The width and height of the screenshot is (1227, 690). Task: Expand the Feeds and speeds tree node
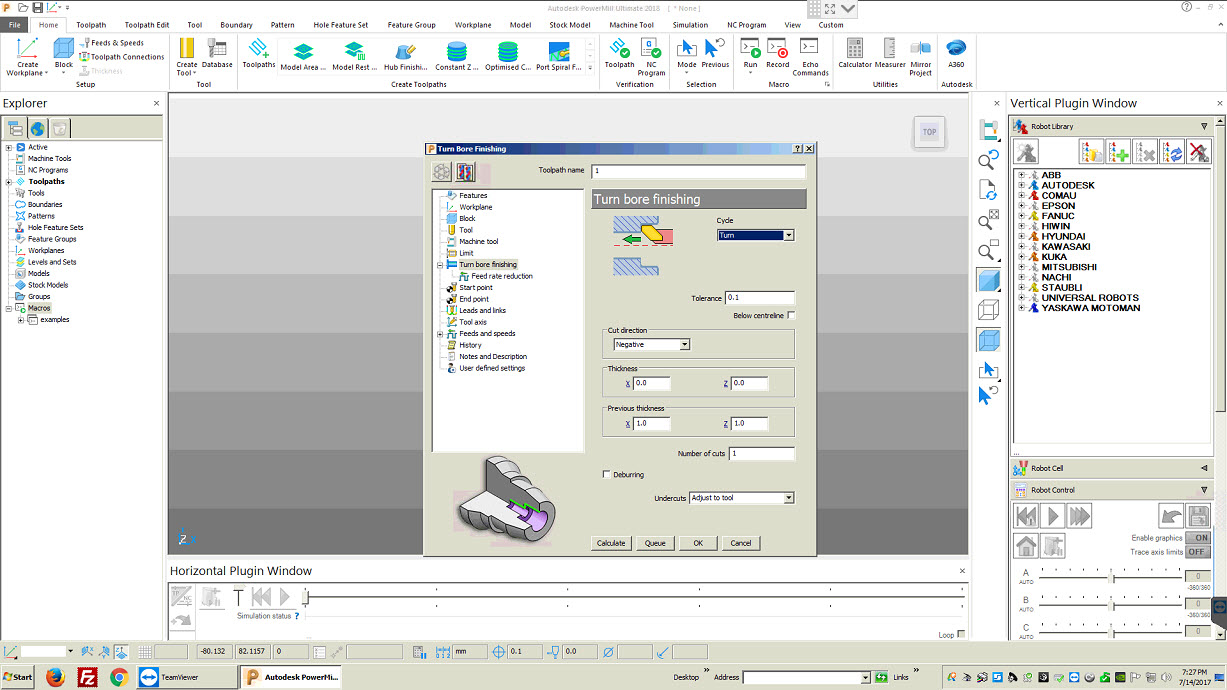tap(439, 334)
